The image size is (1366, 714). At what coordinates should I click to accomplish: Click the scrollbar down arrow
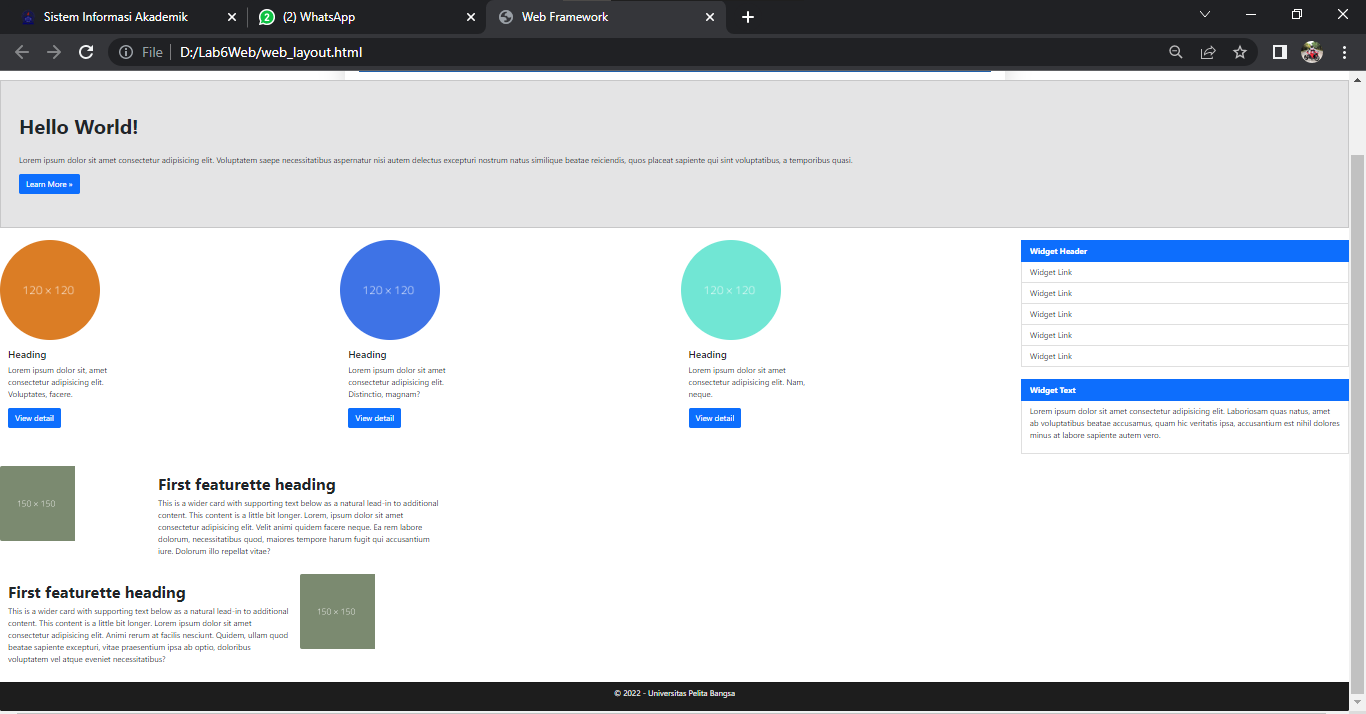coord(1357,704)
